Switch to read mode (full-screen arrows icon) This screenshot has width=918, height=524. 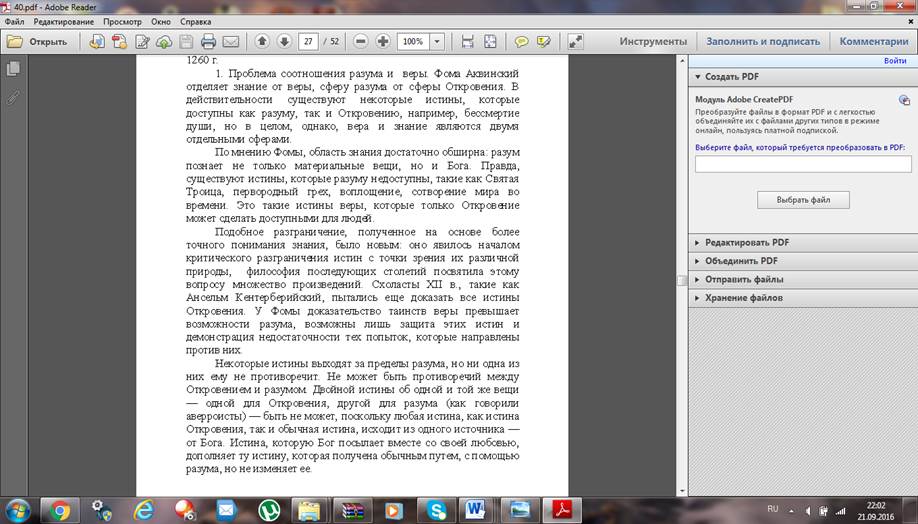tap(575, 42)
